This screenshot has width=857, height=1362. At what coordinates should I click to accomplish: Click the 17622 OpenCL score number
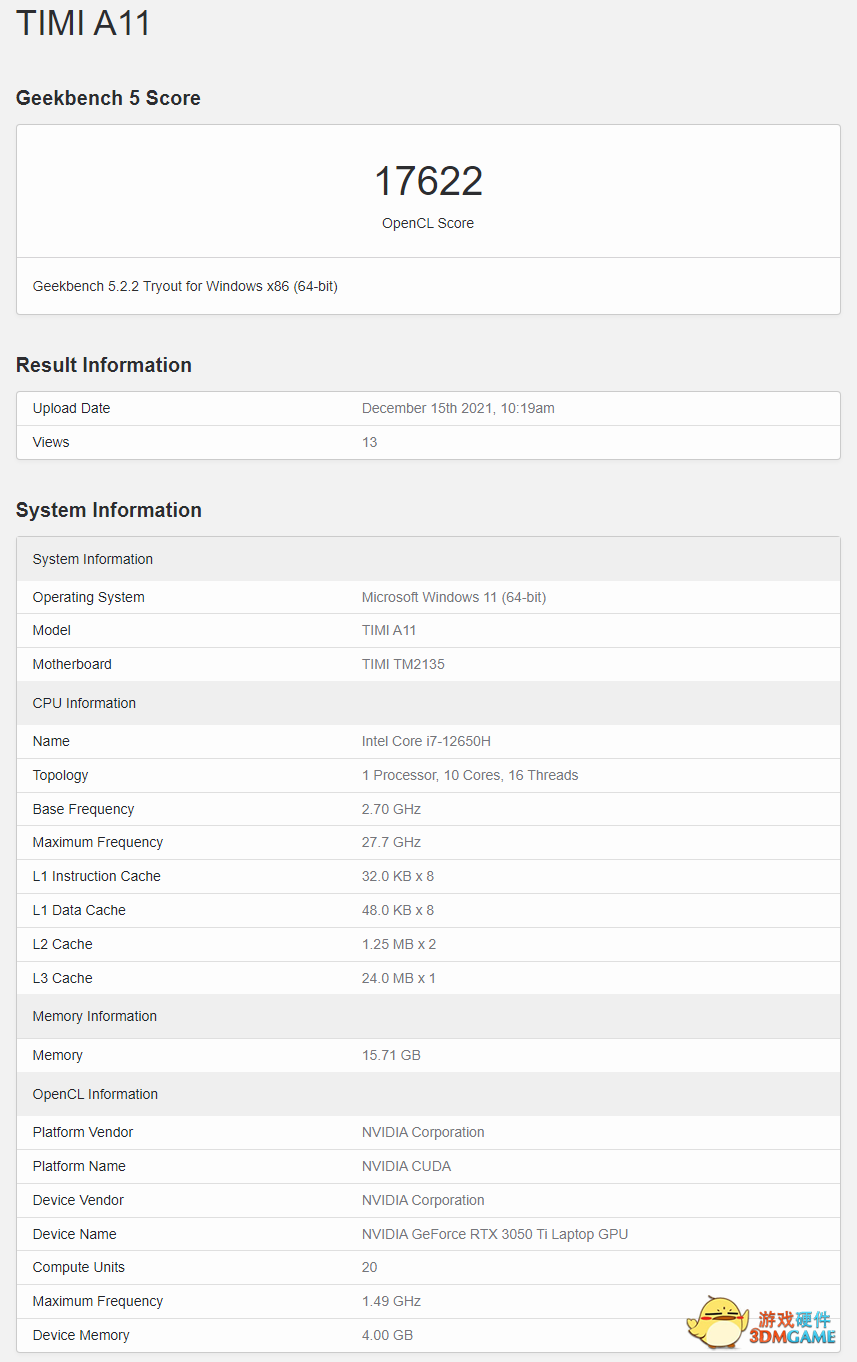[x=428, y=182]
